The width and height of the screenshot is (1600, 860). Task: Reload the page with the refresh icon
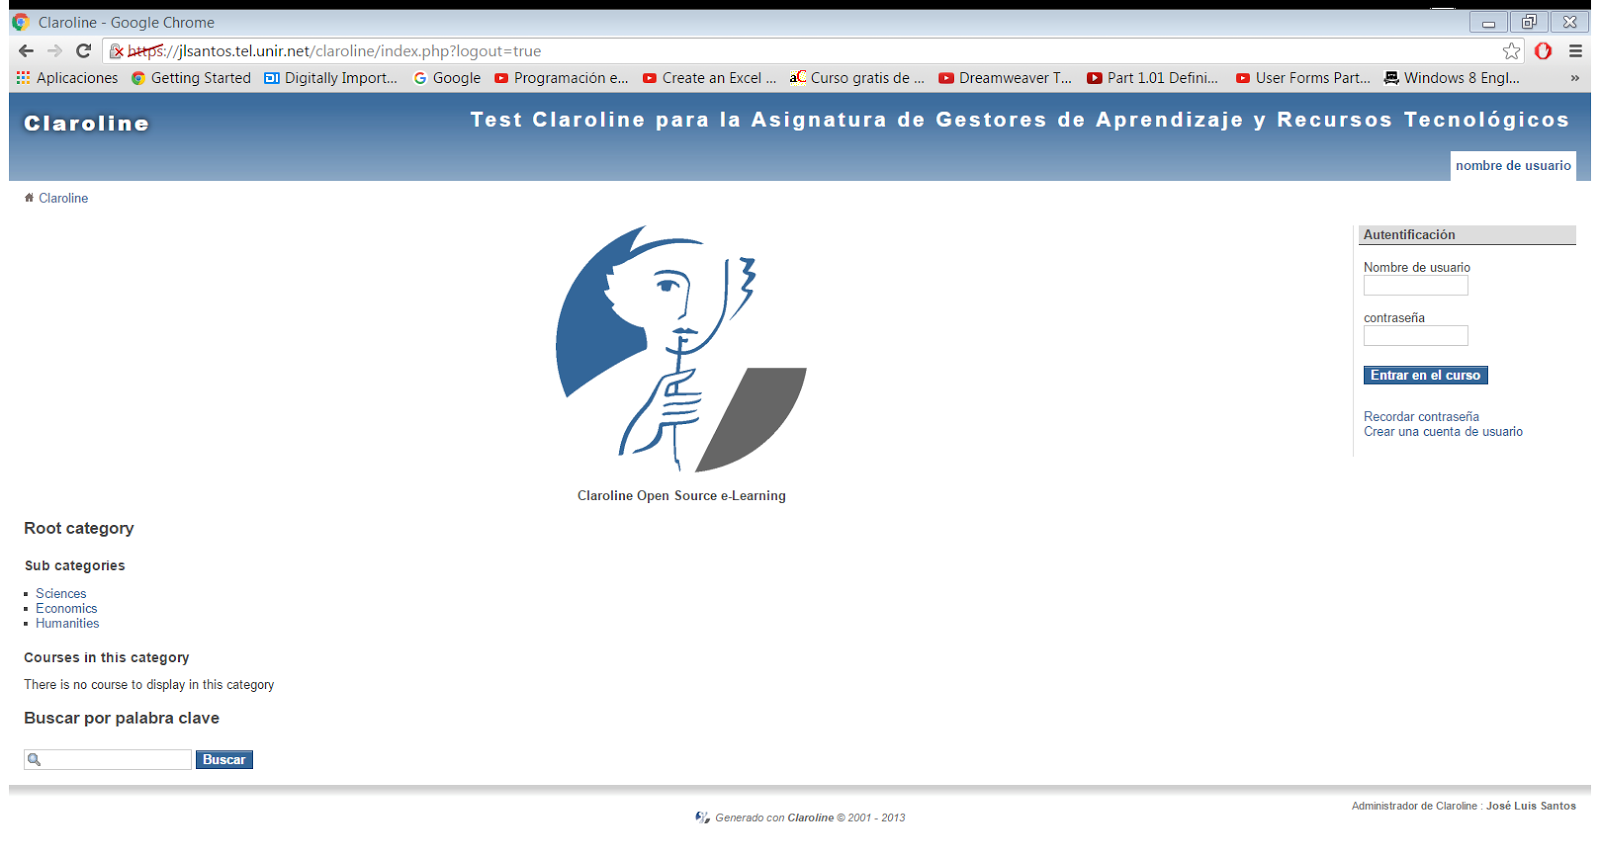pos(84,51)
